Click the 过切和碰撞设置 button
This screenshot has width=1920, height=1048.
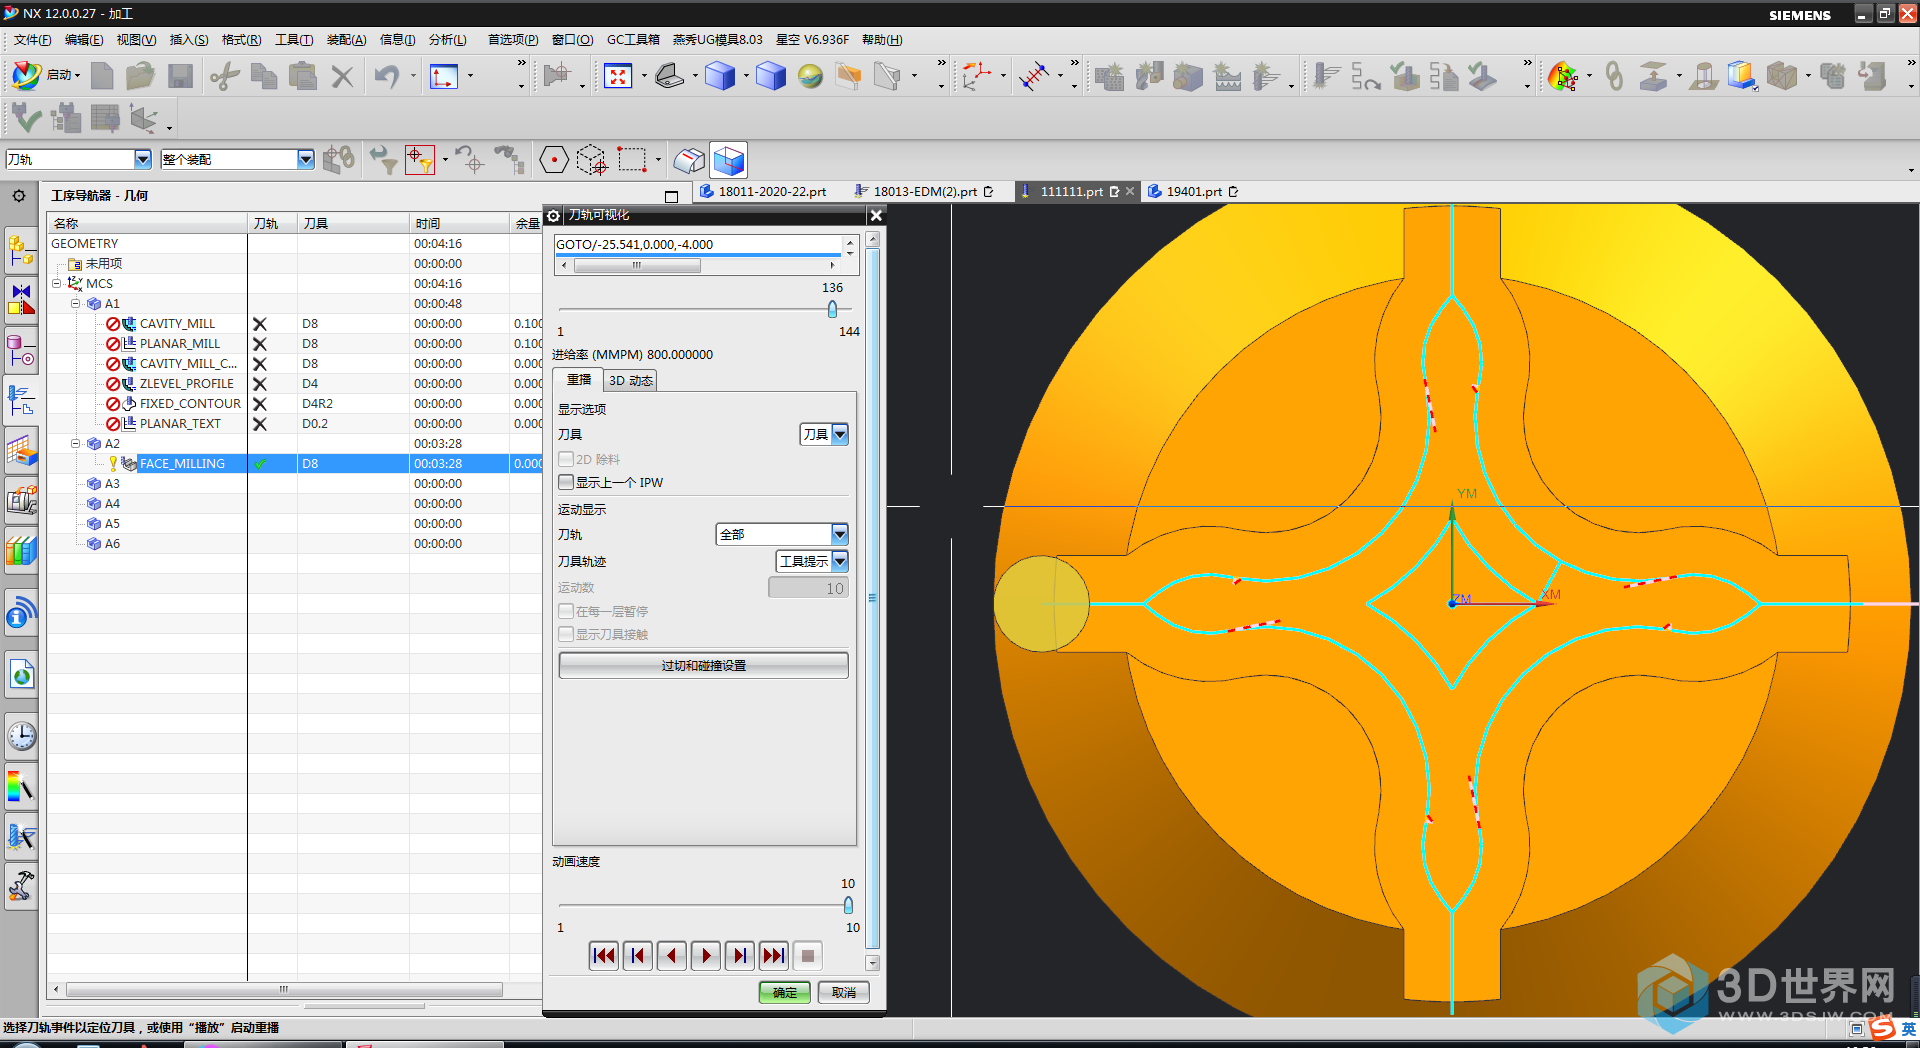[x=703, y=665]
